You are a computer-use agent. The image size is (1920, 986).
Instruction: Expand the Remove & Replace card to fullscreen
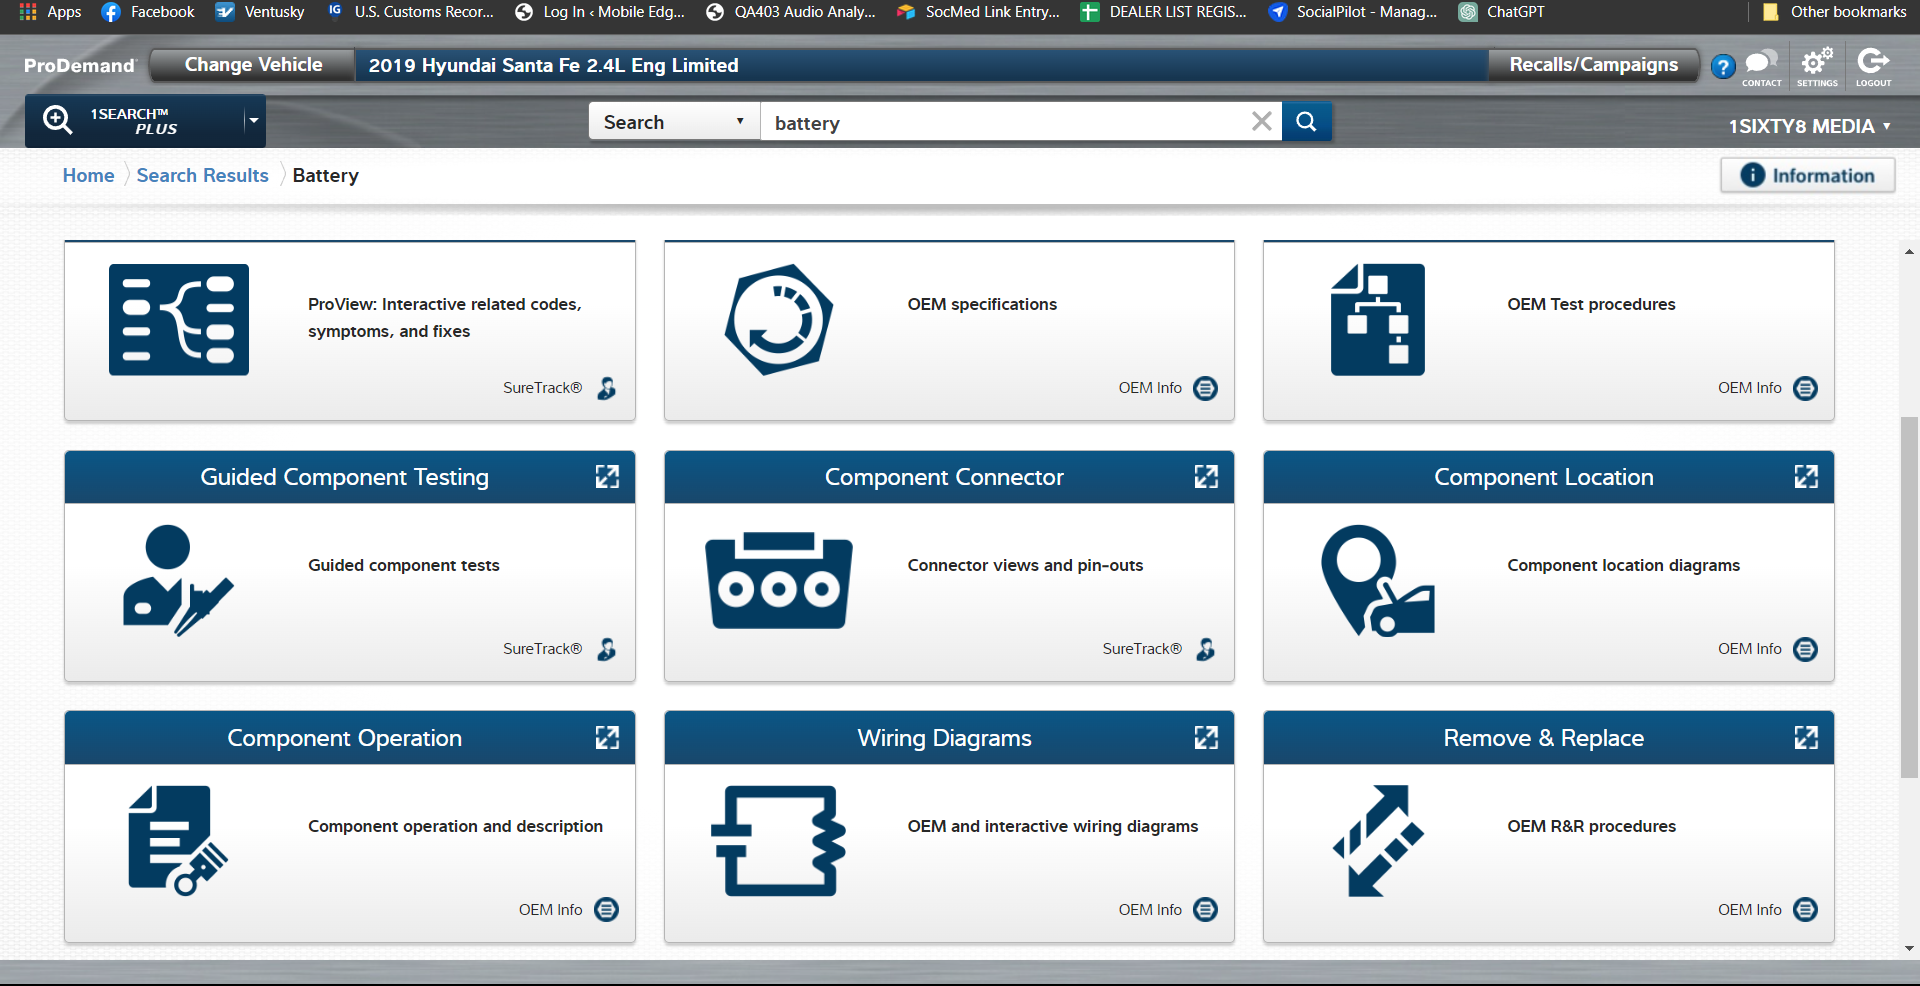click(x=1805, y=737)
